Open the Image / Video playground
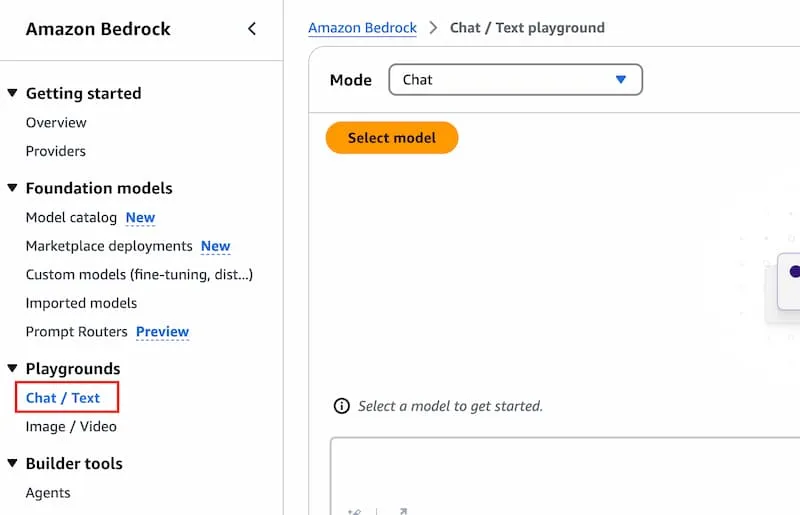The width and height of the screenshot is (800, 515). [x=71, y=426]
